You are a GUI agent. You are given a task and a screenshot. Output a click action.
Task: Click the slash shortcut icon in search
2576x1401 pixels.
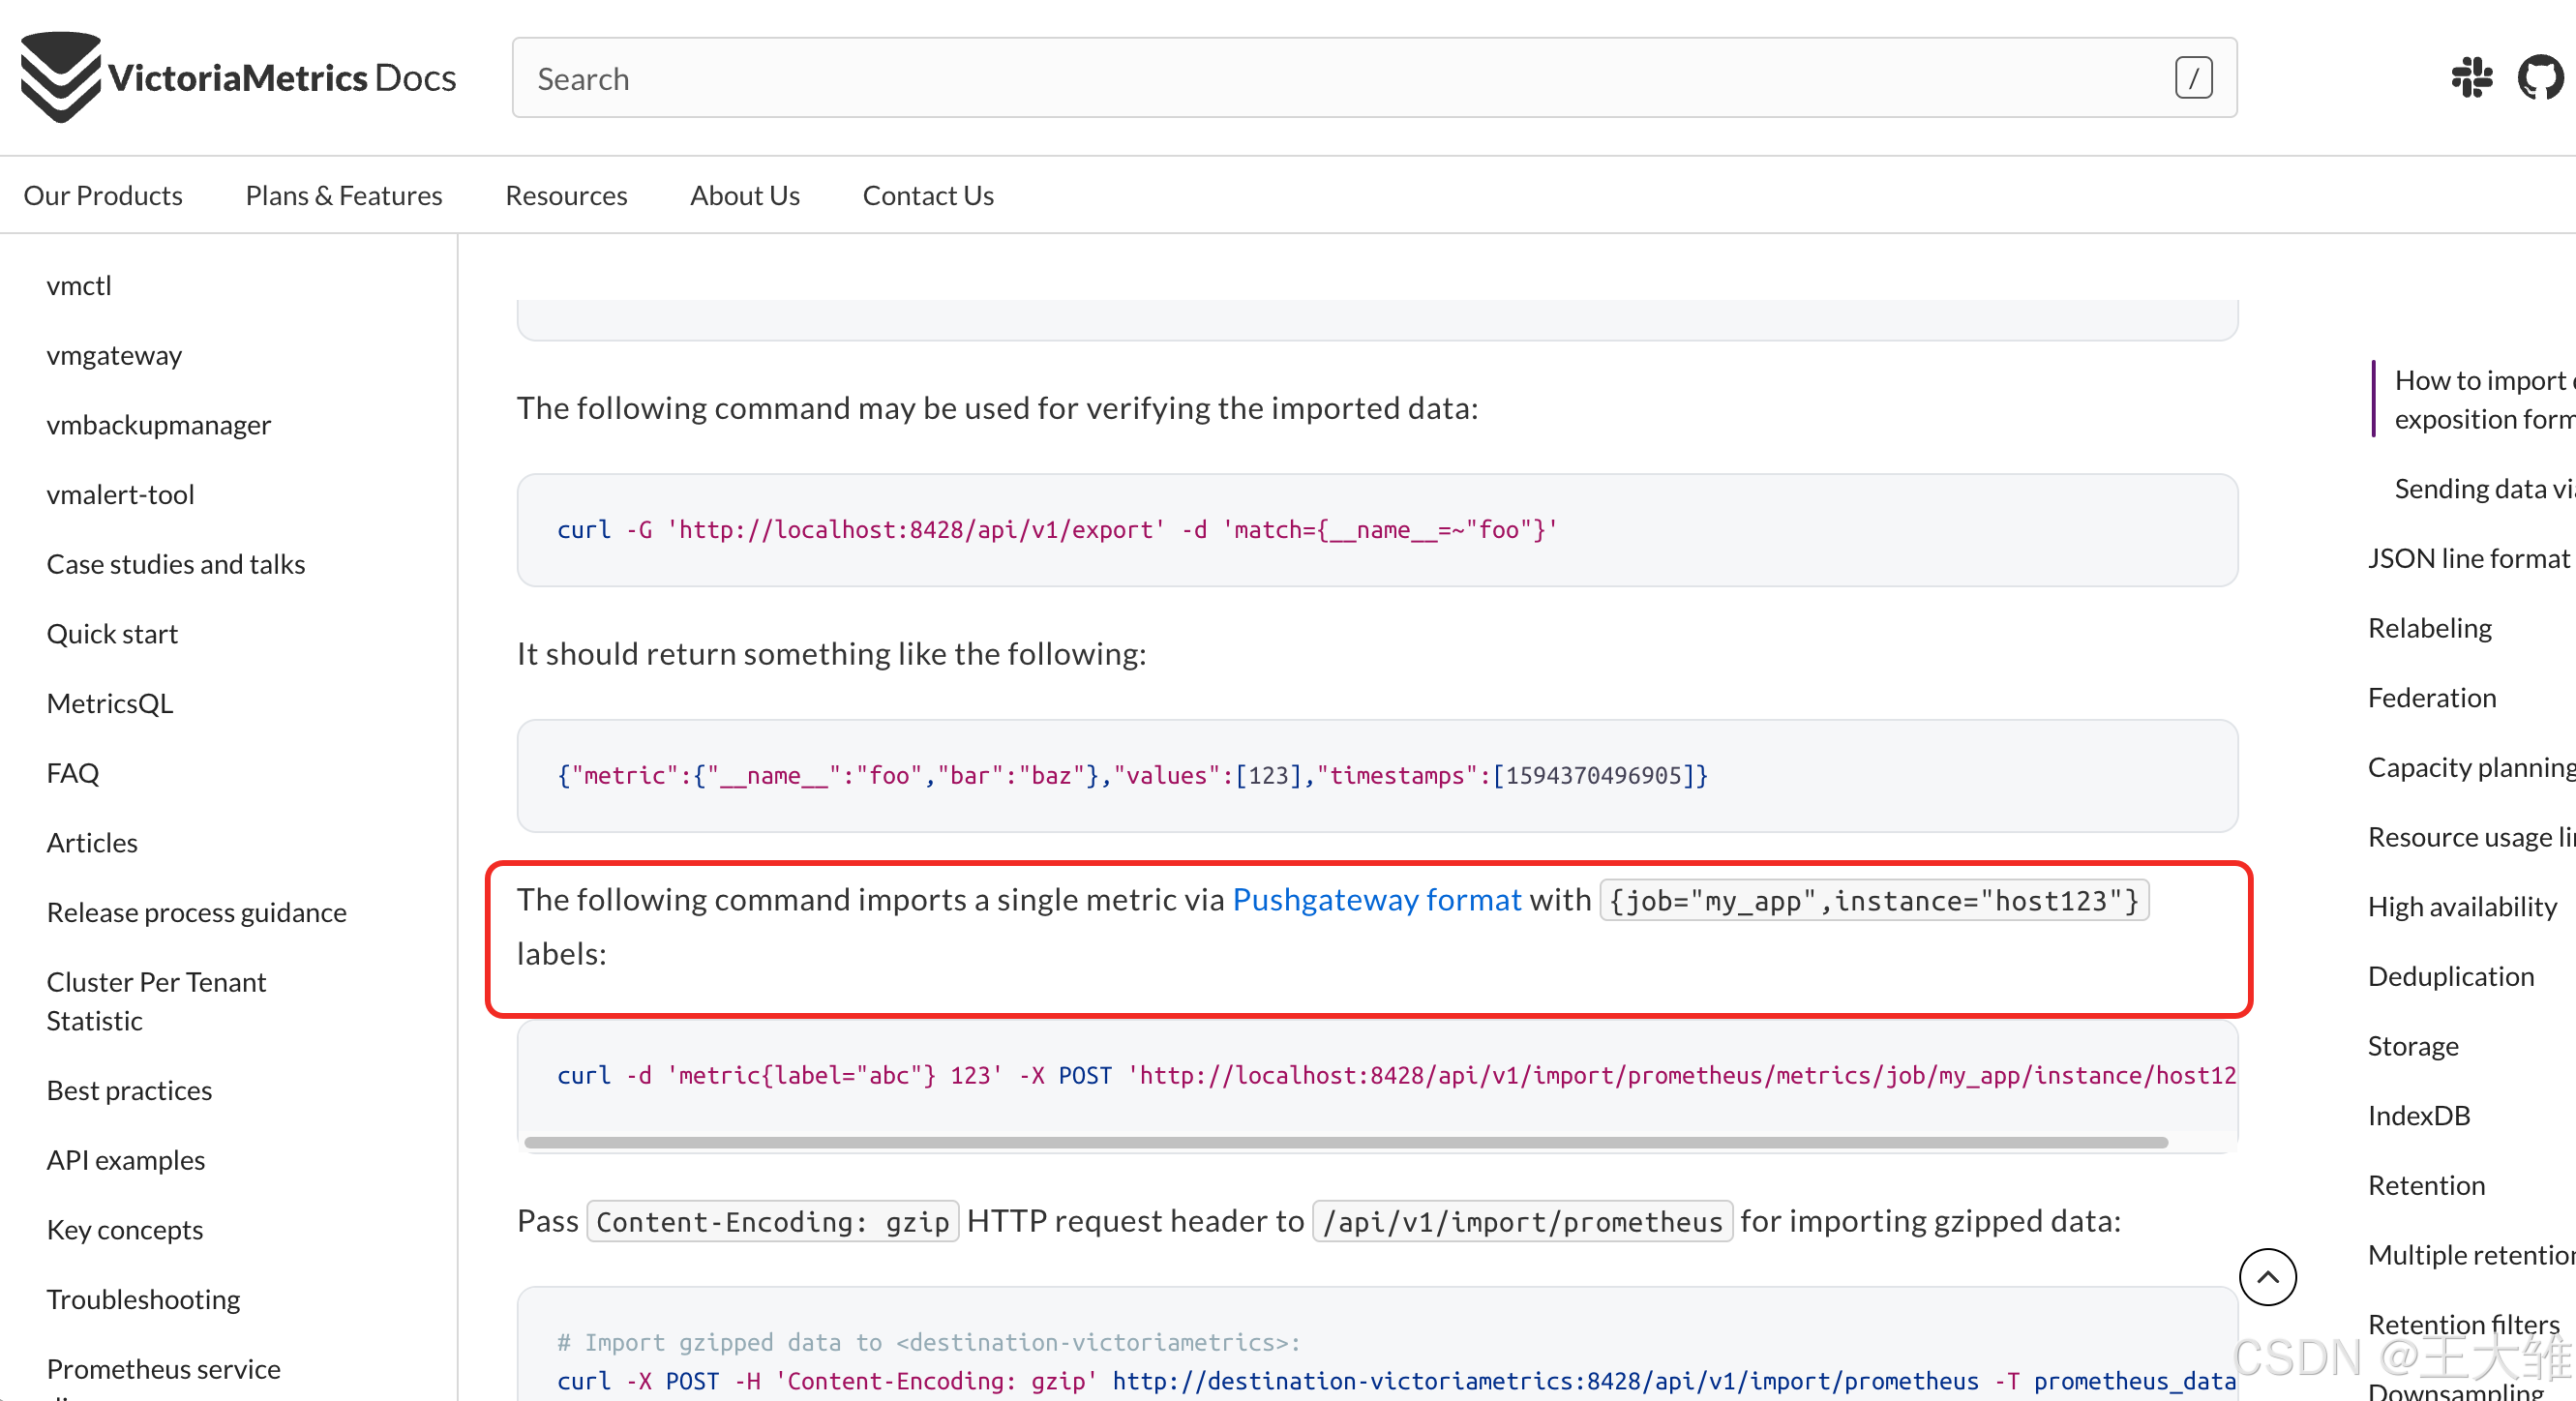pyautogui.click(x=2193, y=78)
